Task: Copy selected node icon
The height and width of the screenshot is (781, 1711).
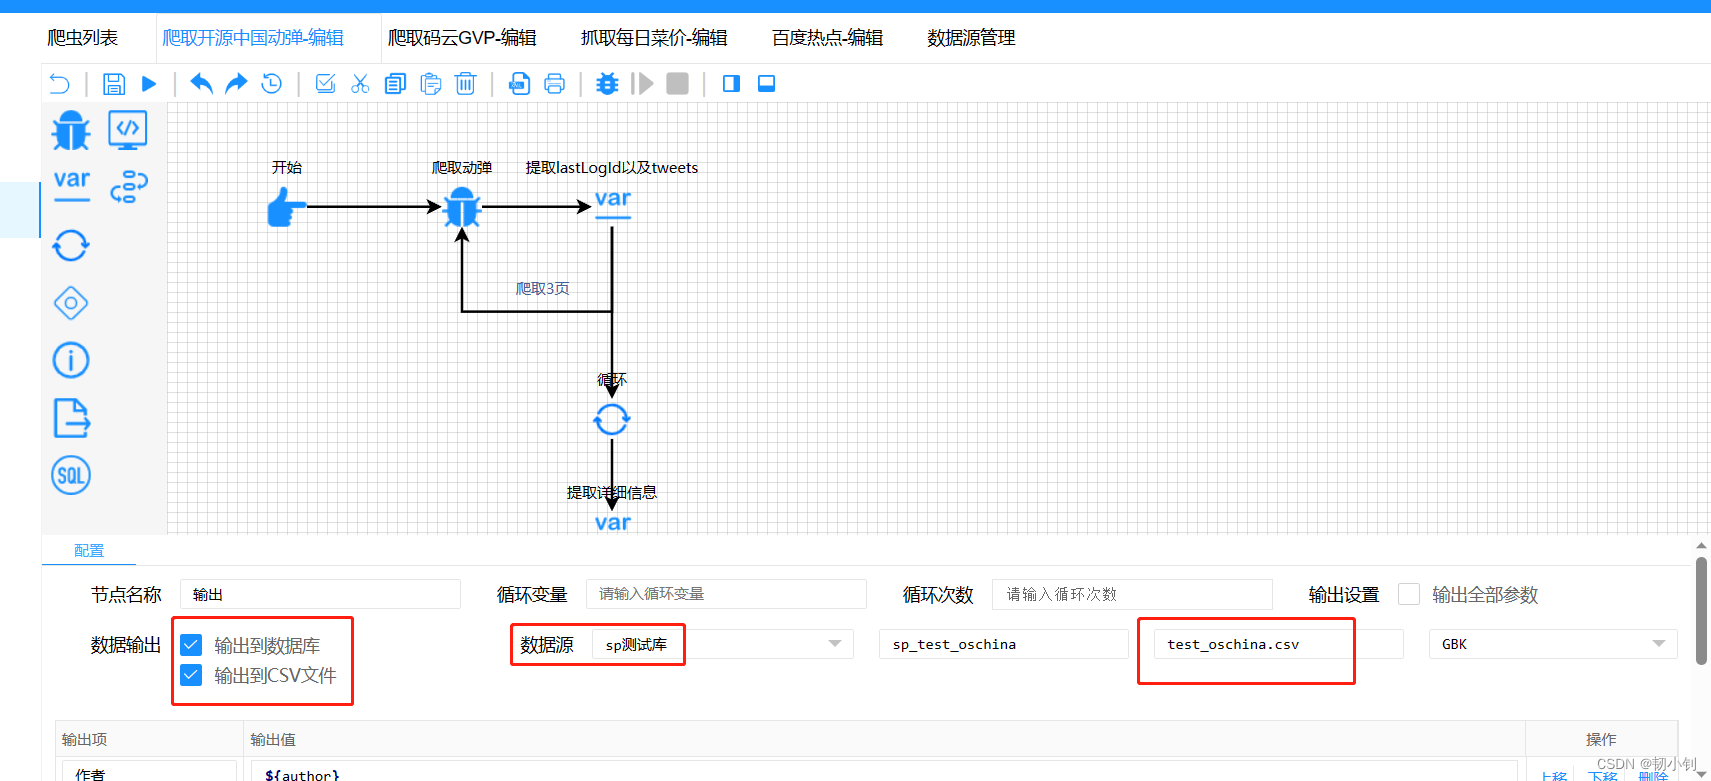Action: (x=395, y=84)
